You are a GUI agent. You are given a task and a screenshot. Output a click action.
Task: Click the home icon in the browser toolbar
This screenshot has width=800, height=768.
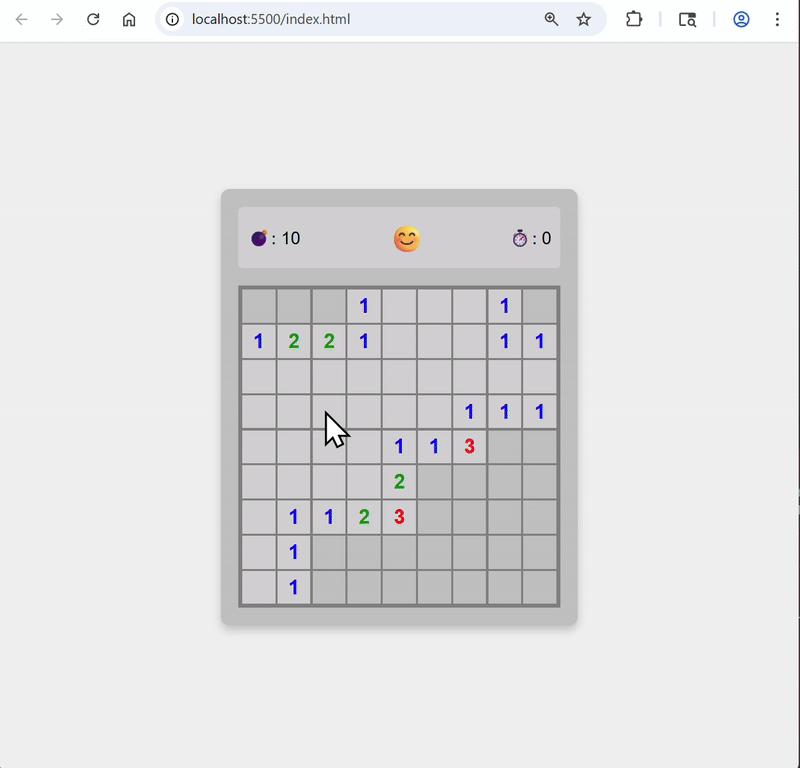(x=129, y=19)
